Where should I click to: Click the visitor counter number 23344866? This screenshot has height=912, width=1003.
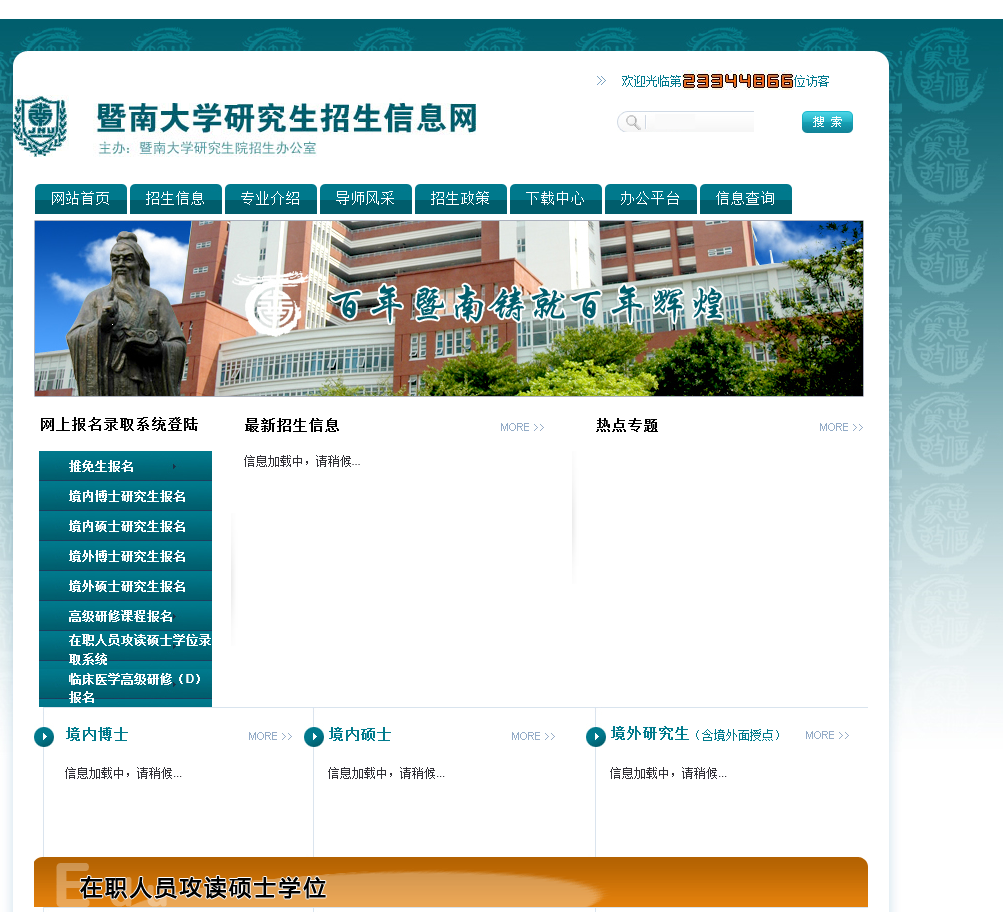[738, 81]
